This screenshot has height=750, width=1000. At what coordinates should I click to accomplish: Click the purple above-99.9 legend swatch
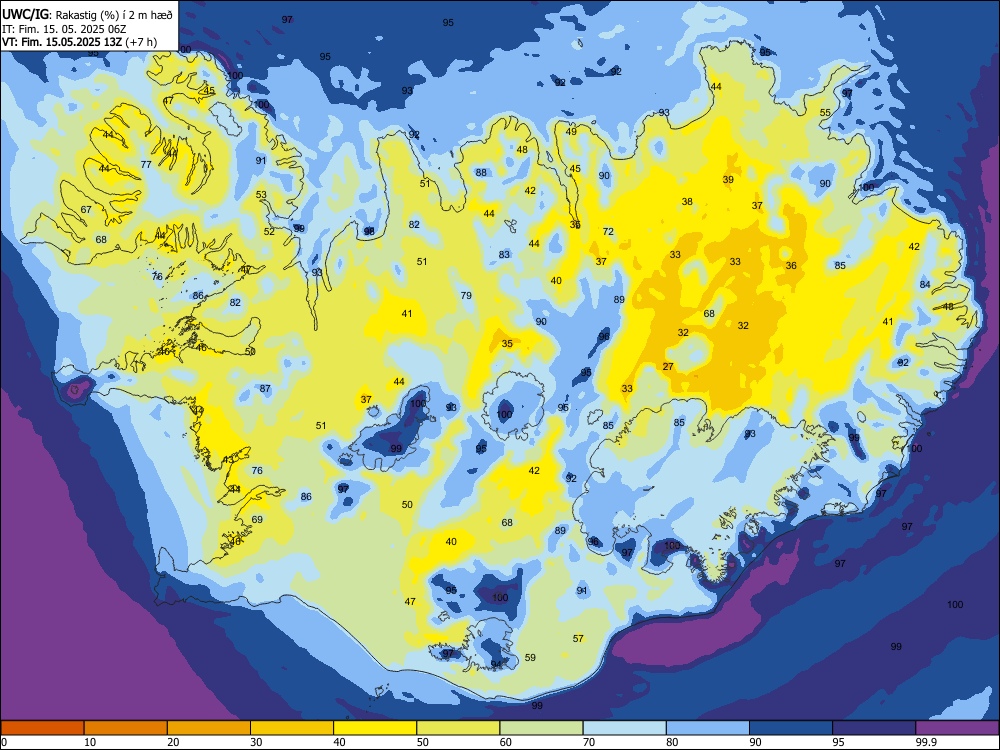[x=957, y=728]
